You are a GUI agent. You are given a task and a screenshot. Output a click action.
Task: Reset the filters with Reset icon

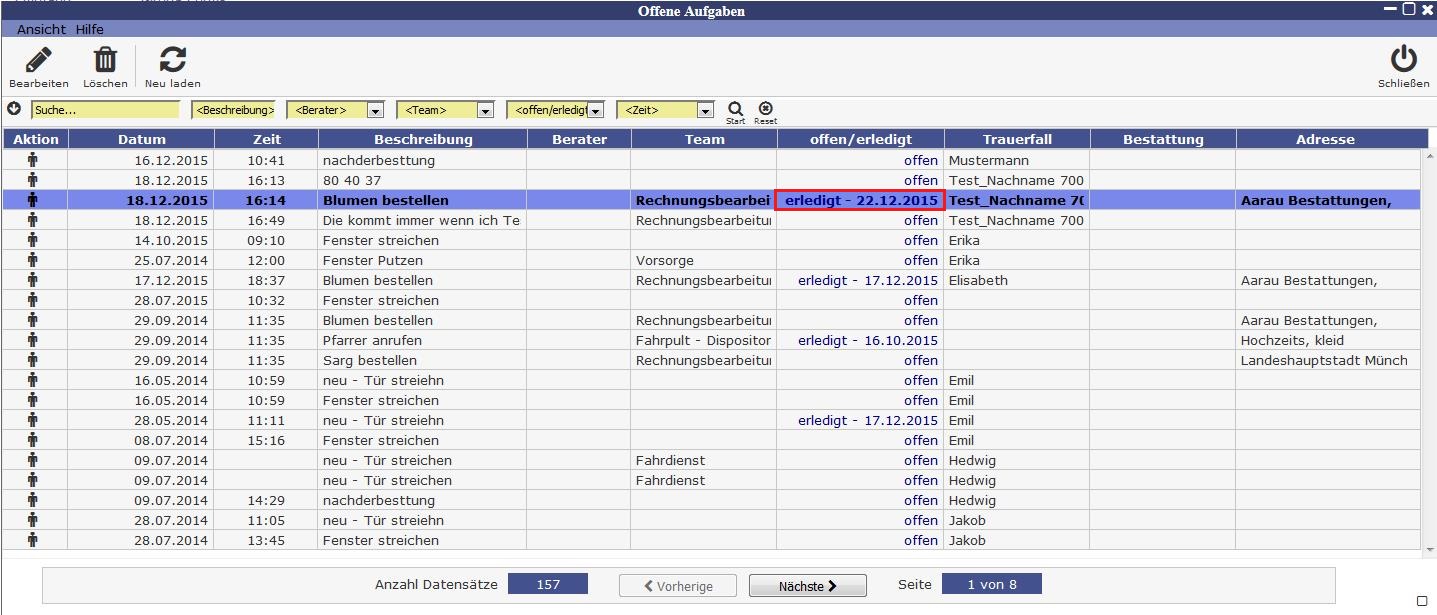(x=765, y=109)
